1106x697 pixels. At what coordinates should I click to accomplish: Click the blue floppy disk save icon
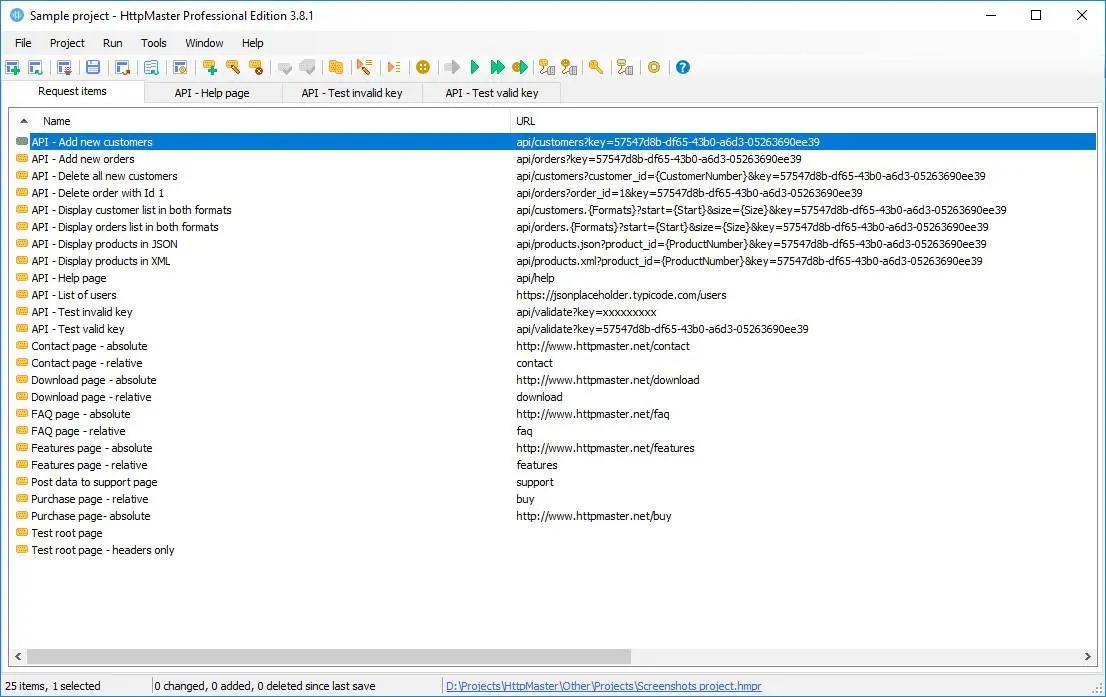tap(92, 67)
